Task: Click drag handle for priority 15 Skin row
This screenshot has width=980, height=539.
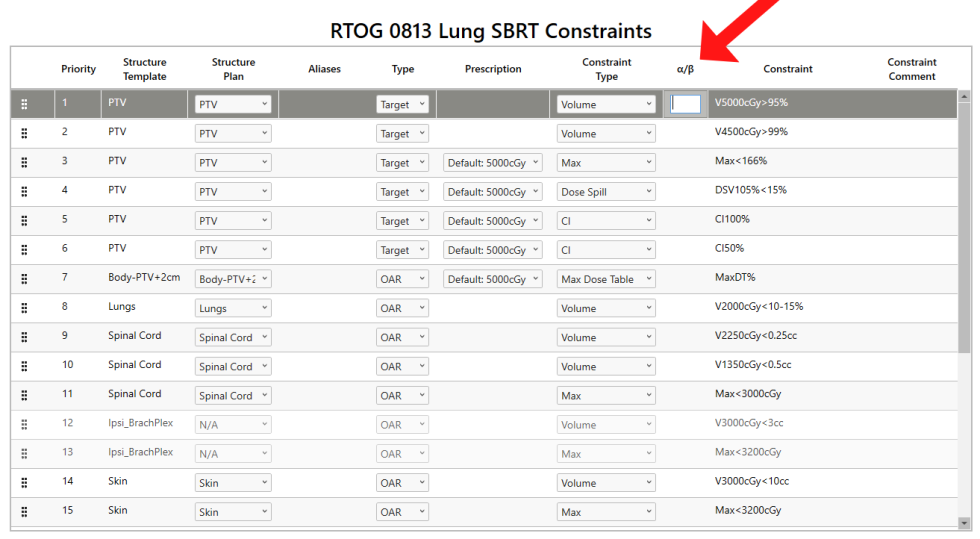Action: [x=24, y=512]
